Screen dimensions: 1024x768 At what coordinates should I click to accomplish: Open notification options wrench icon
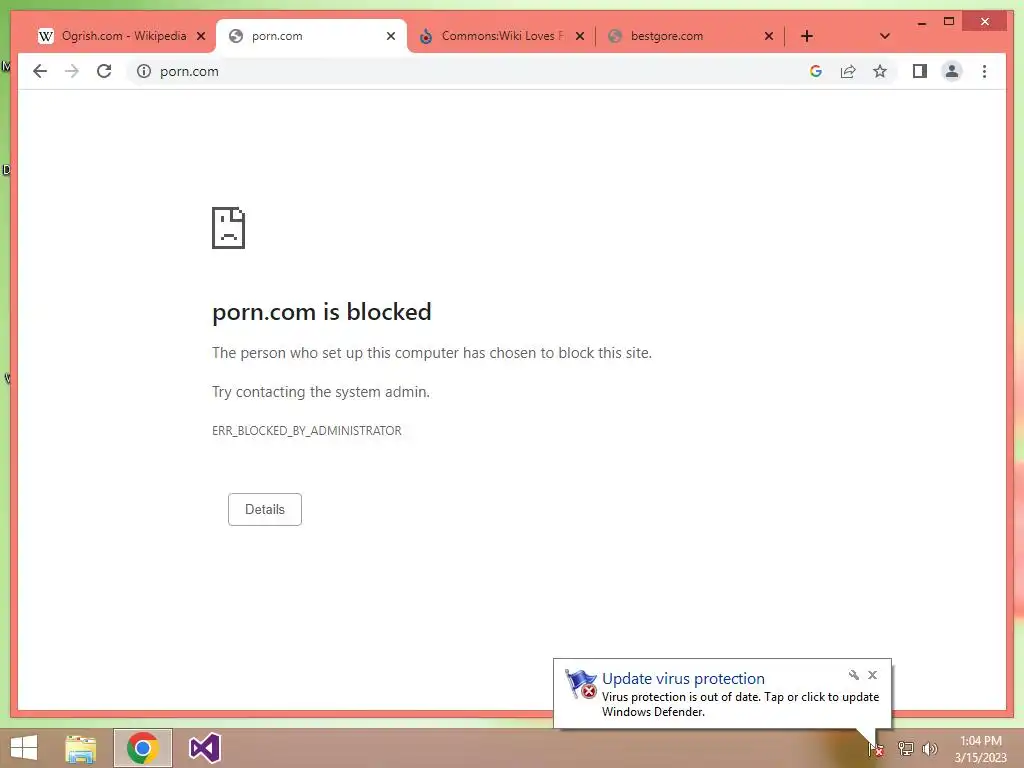(x=854, y=675)
